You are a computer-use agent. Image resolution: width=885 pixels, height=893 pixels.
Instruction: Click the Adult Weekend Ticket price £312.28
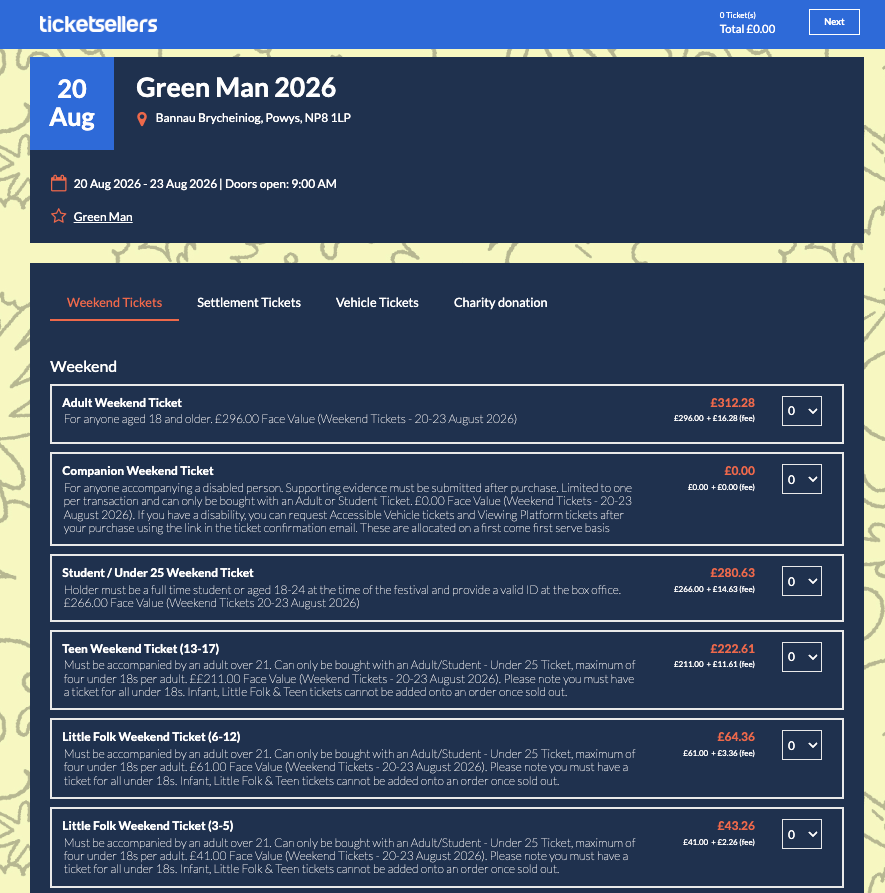coord(732,403)
